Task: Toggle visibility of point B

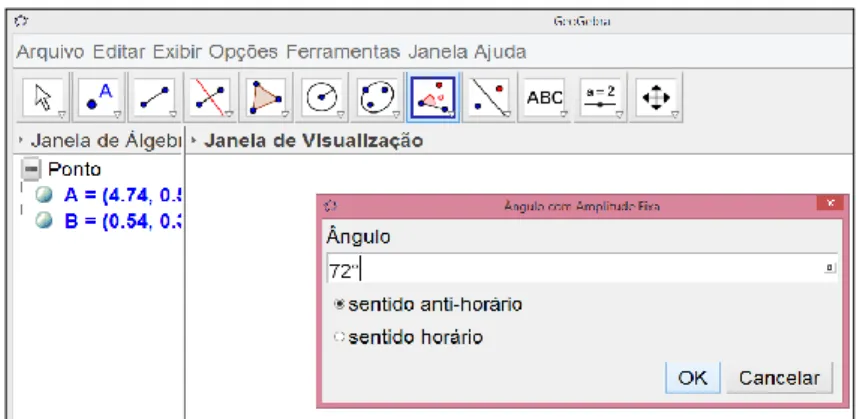Action: 43,220
